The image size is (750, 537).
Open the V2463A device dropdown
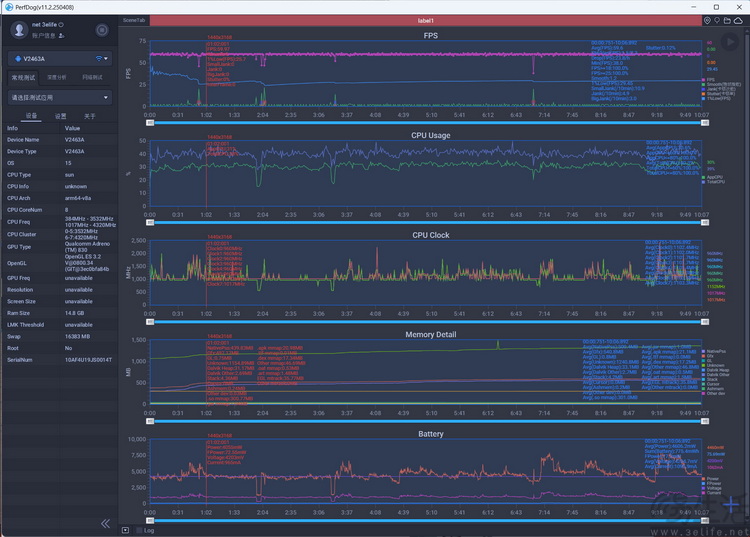[60, 59]
